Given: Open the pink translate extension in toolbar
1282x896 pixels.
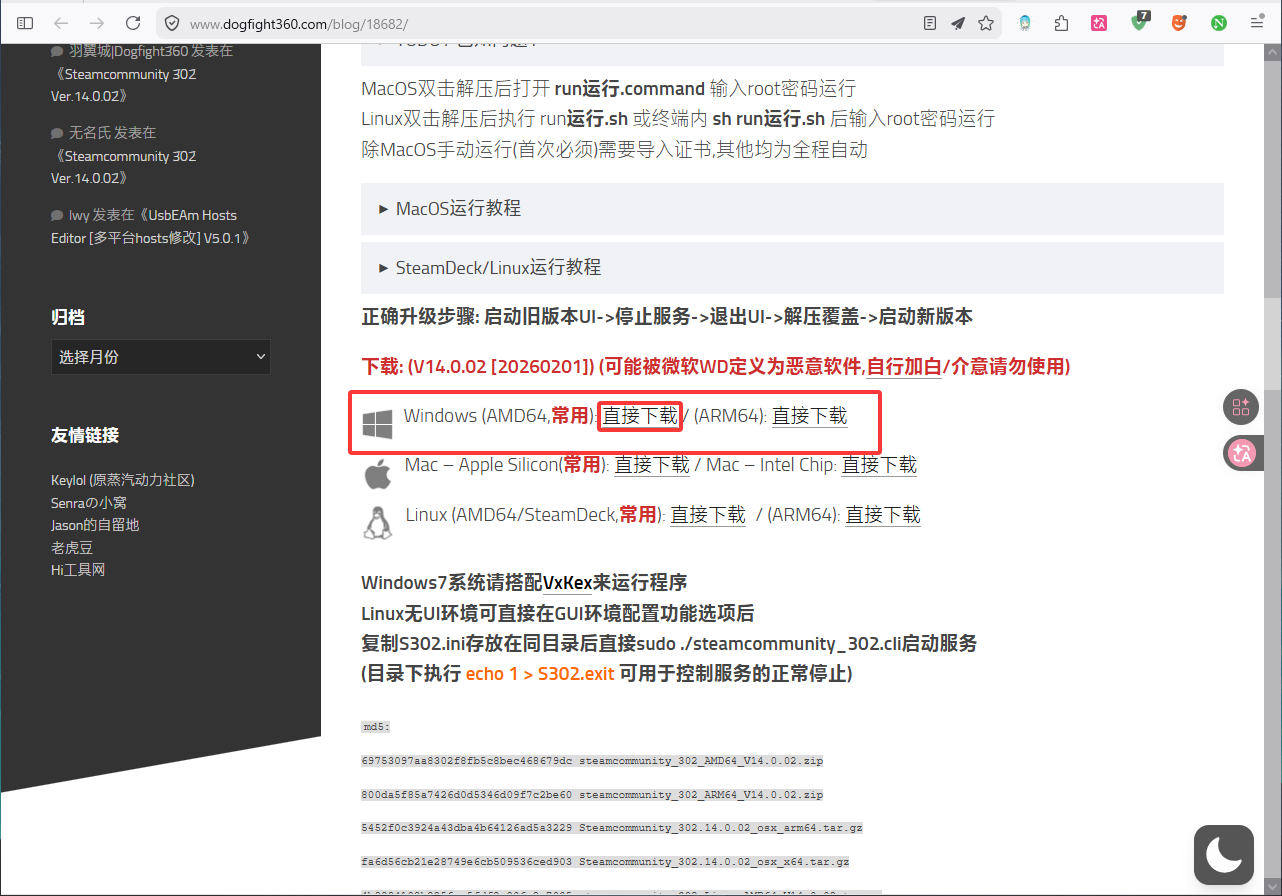Looking at the screenshot, I should coord(1099,23).
